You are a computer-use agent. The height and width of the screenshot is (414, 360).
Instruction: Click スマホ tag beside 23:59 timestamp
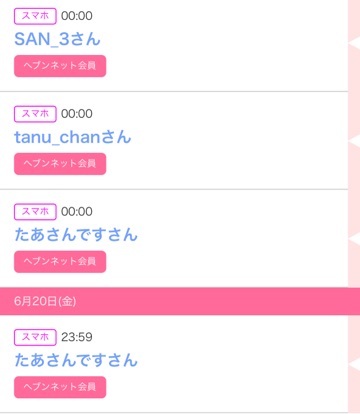[x=35, y=337]
